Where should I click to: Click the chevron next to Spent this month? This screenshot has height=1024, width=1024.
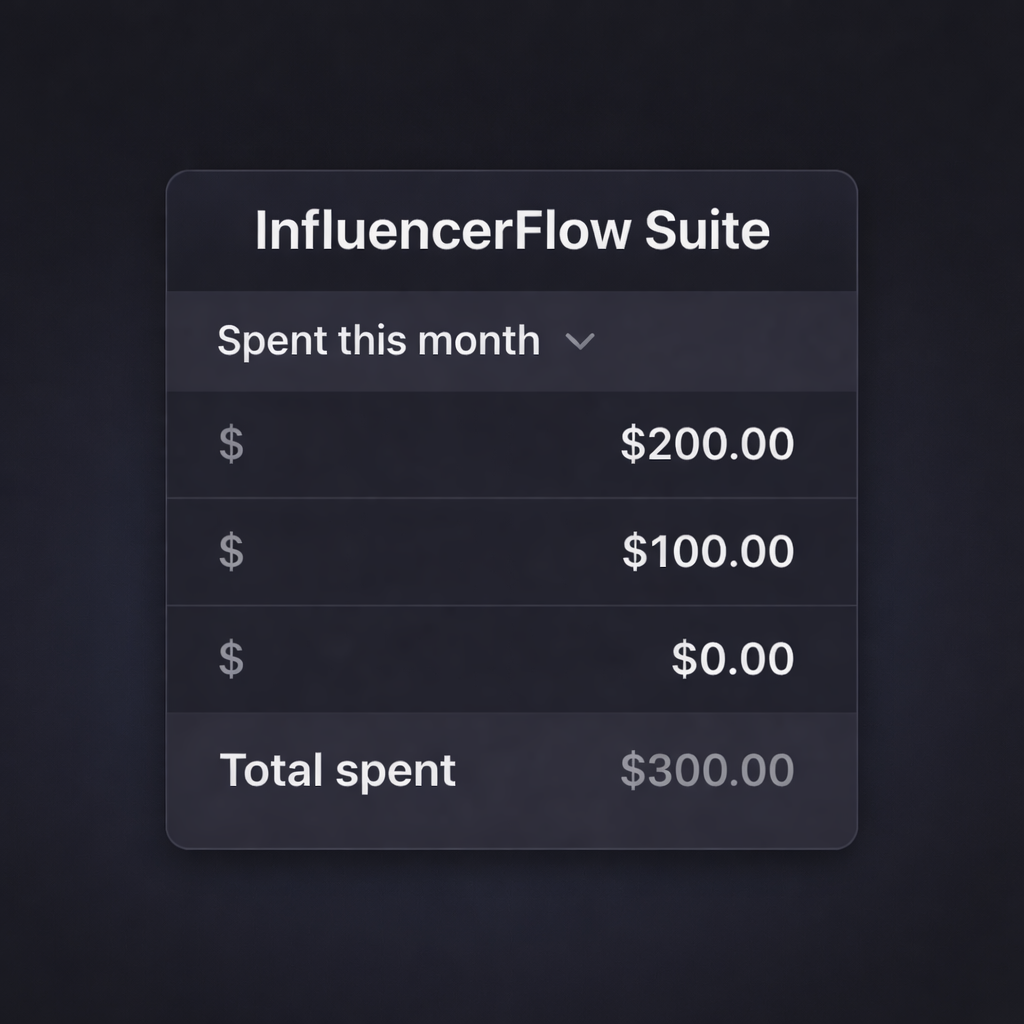pos(580,341)
